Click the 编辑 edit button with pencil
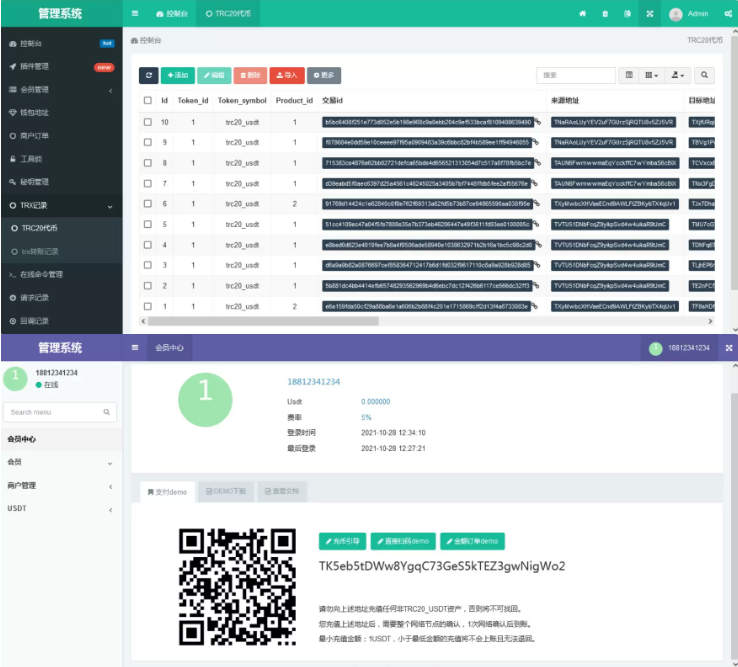 (214, 75)
